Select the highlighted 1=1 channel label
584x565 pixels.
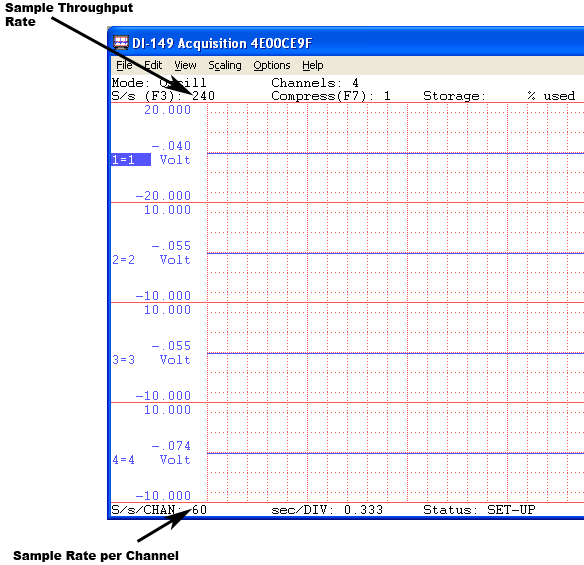(x=131, y=160)
